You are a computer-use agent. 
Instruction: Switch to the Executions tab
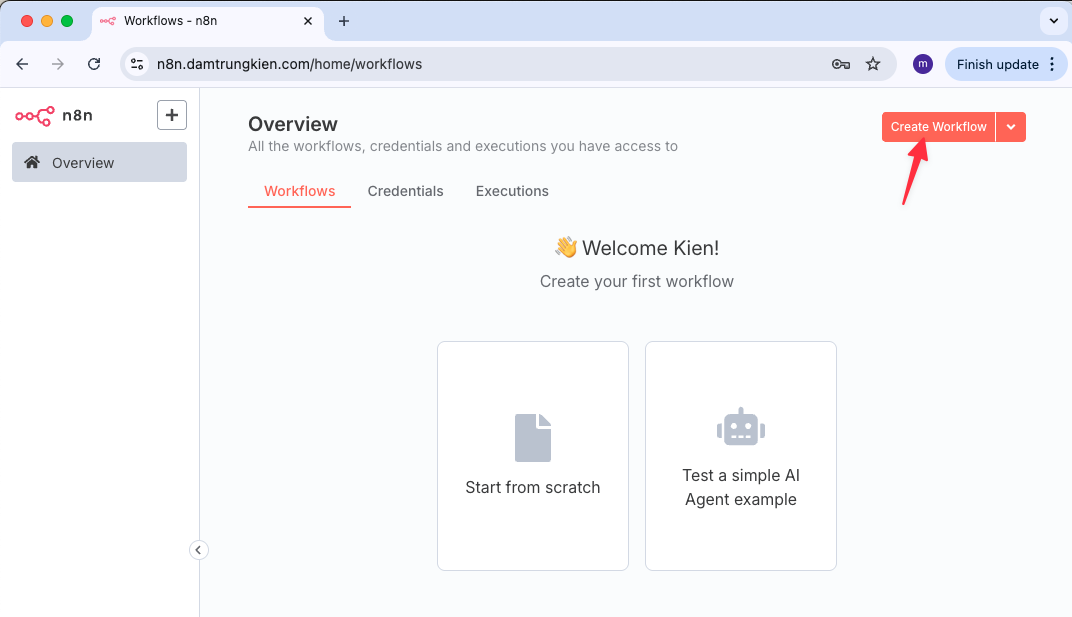pos(512,192)
